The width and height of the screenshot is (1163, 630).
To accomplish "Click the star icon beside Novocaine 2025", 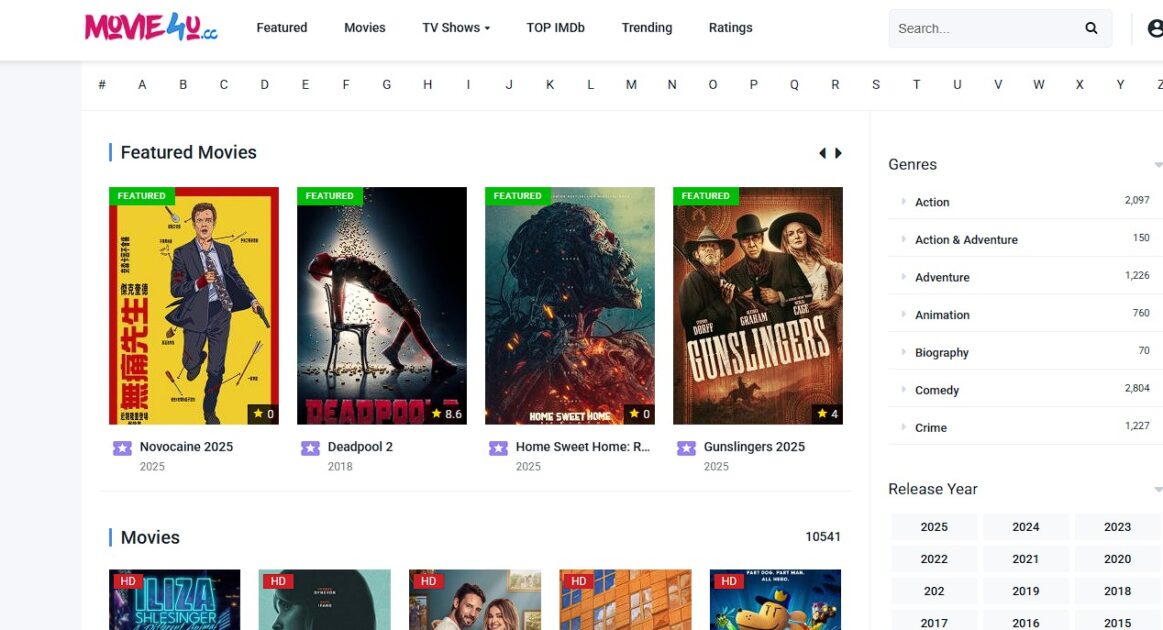I will click(122, 448).
